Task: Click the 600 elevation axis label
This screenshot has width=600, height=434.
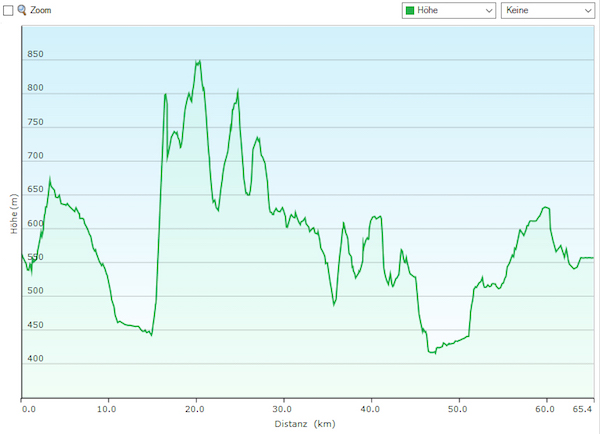Action: tap(35, 223)
